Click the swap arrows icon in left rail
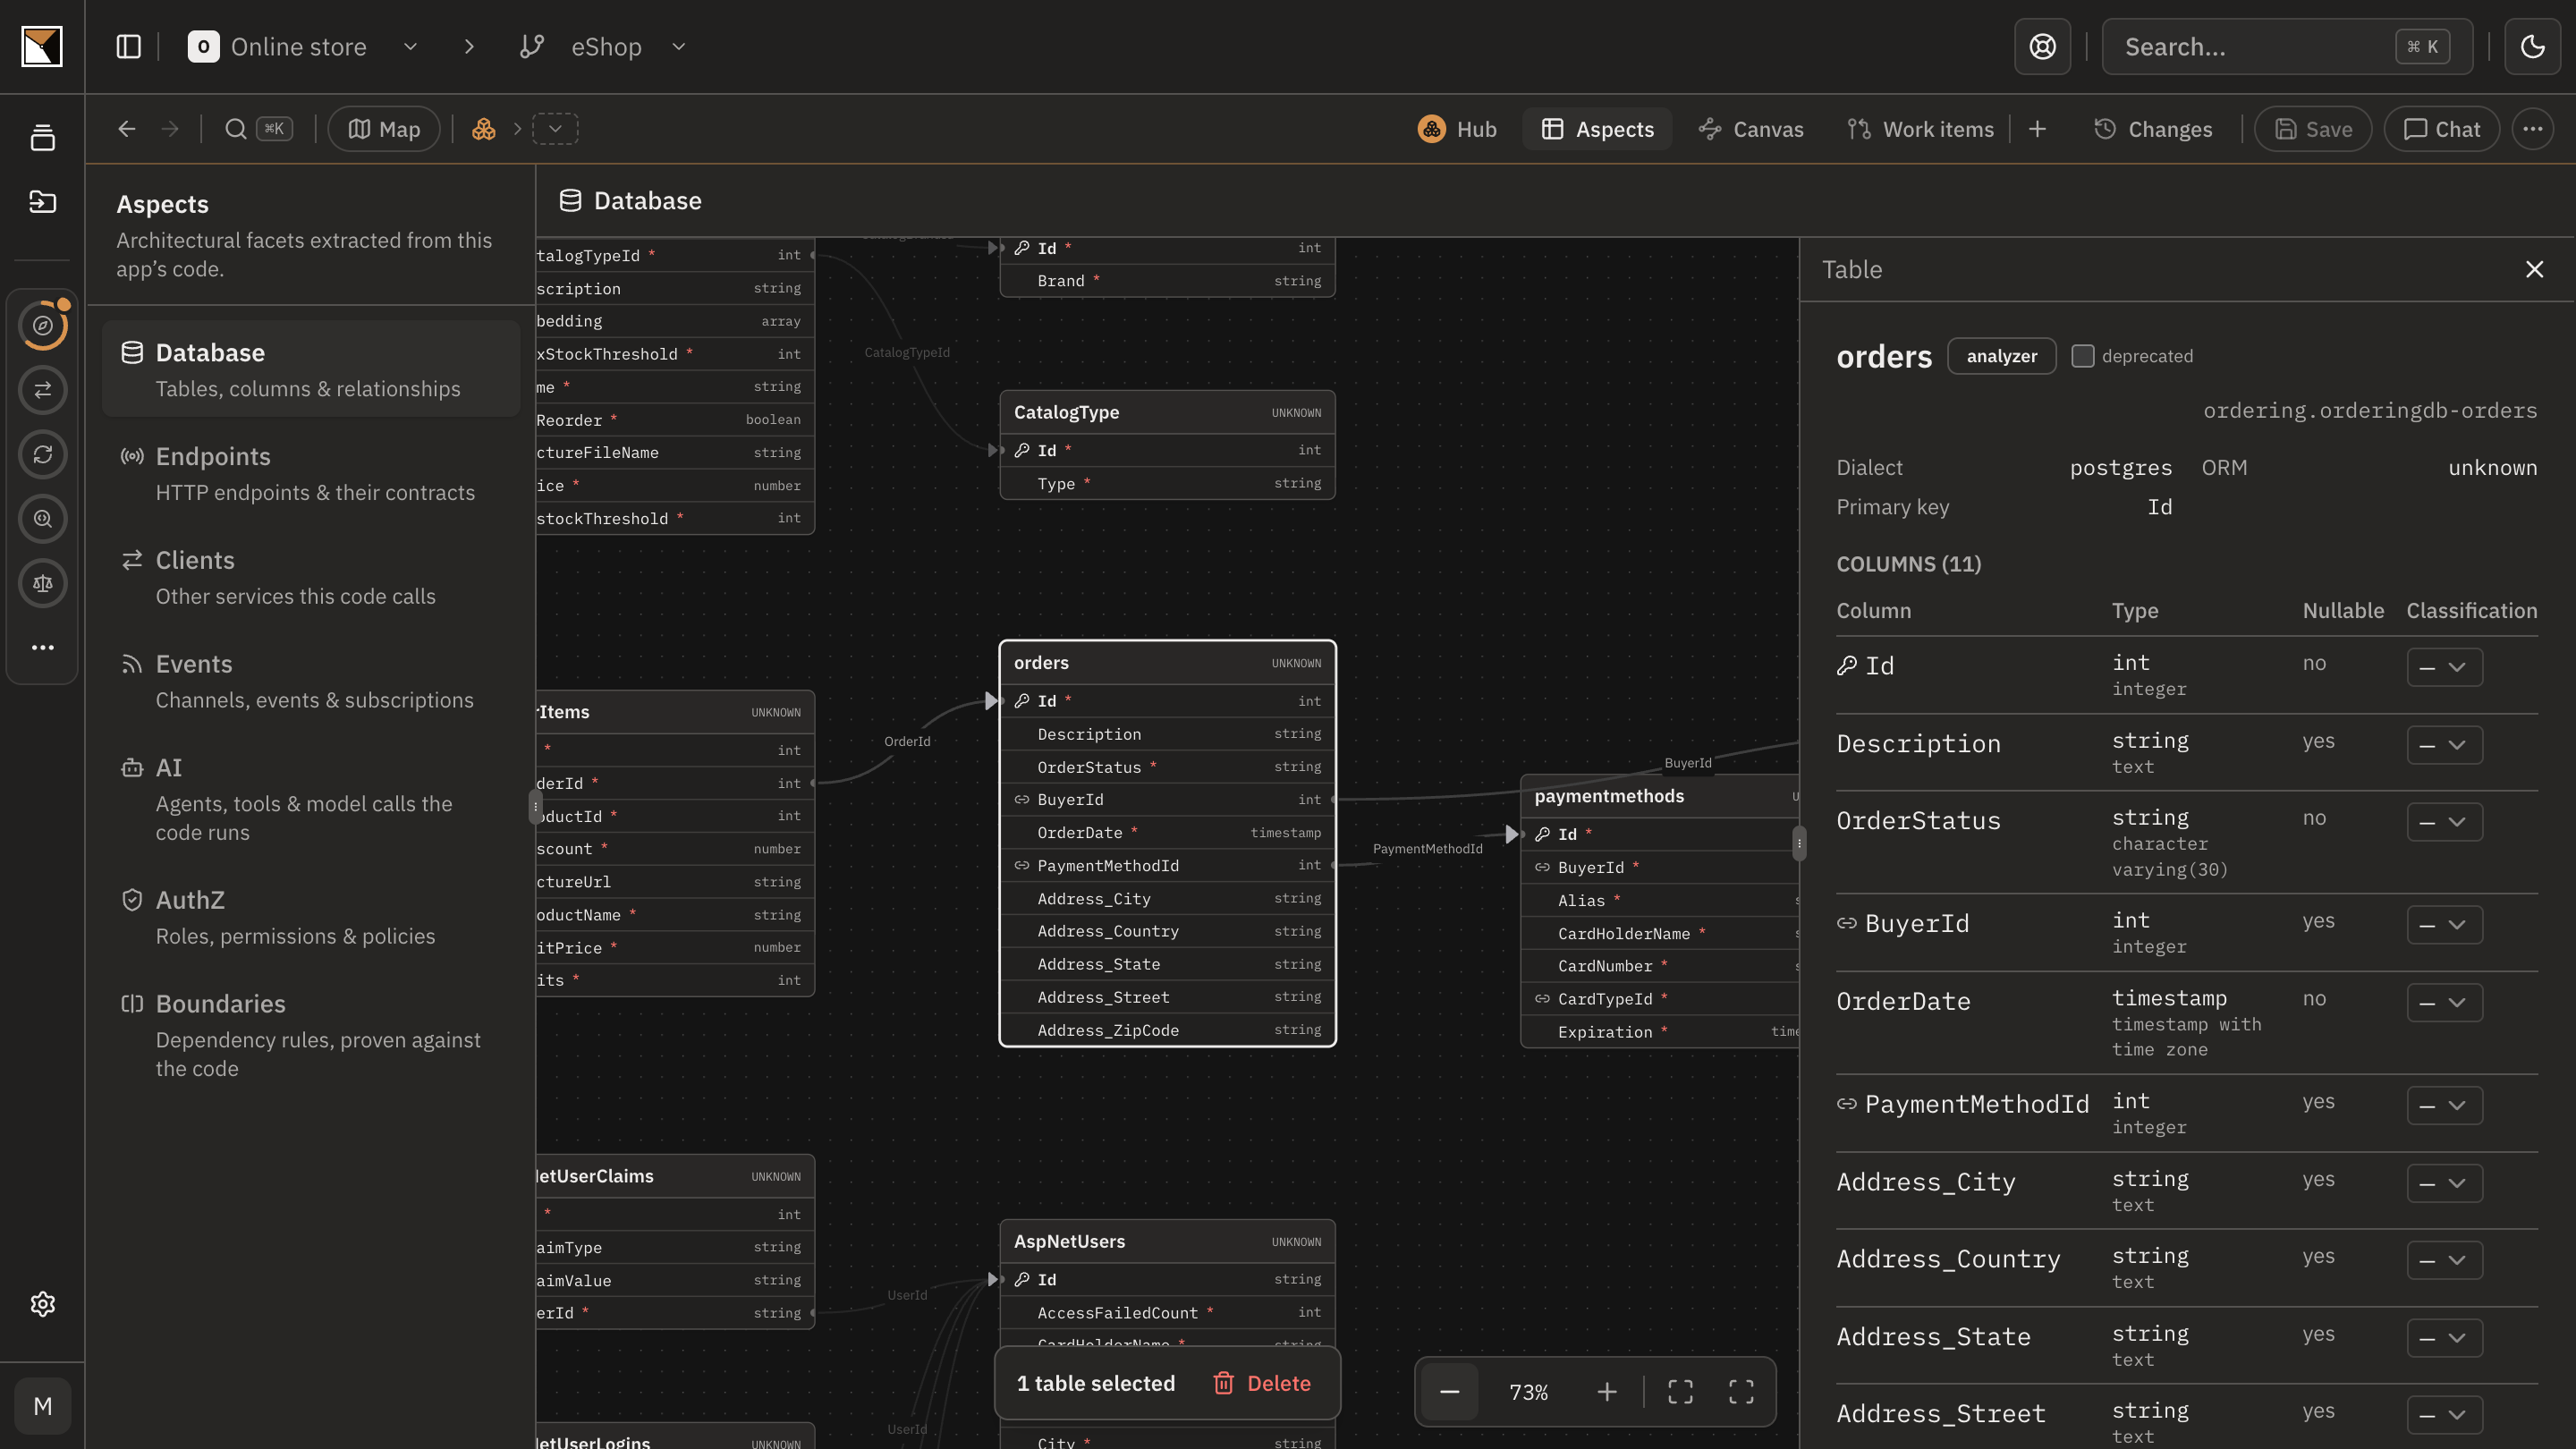The image size is (2576, 1449). point(42,390)
